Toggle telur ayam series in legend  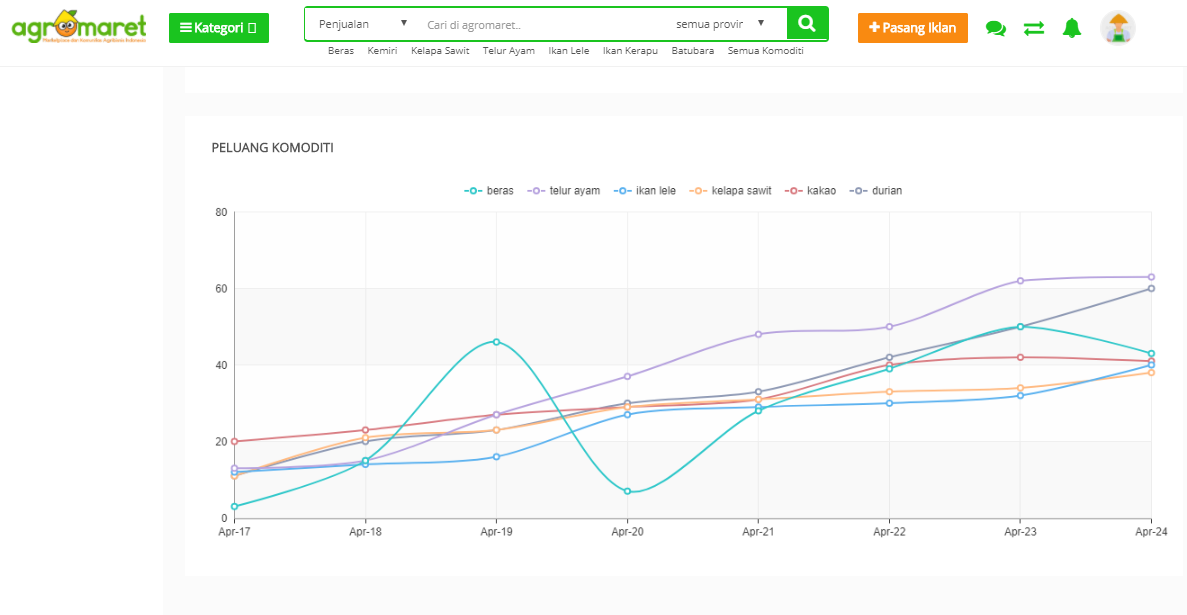pos(565,191)
